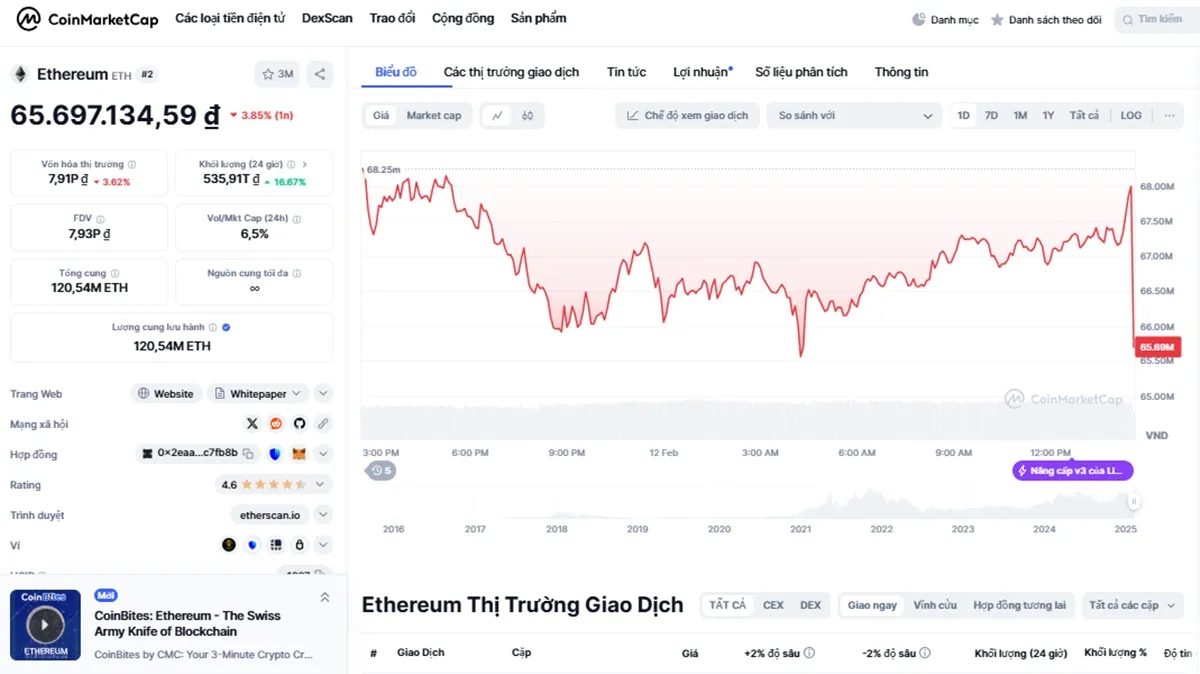Select the 1Y timeframe on the chart
The width and height of the screenshot is (1200, 674).
coord(1048,115)
